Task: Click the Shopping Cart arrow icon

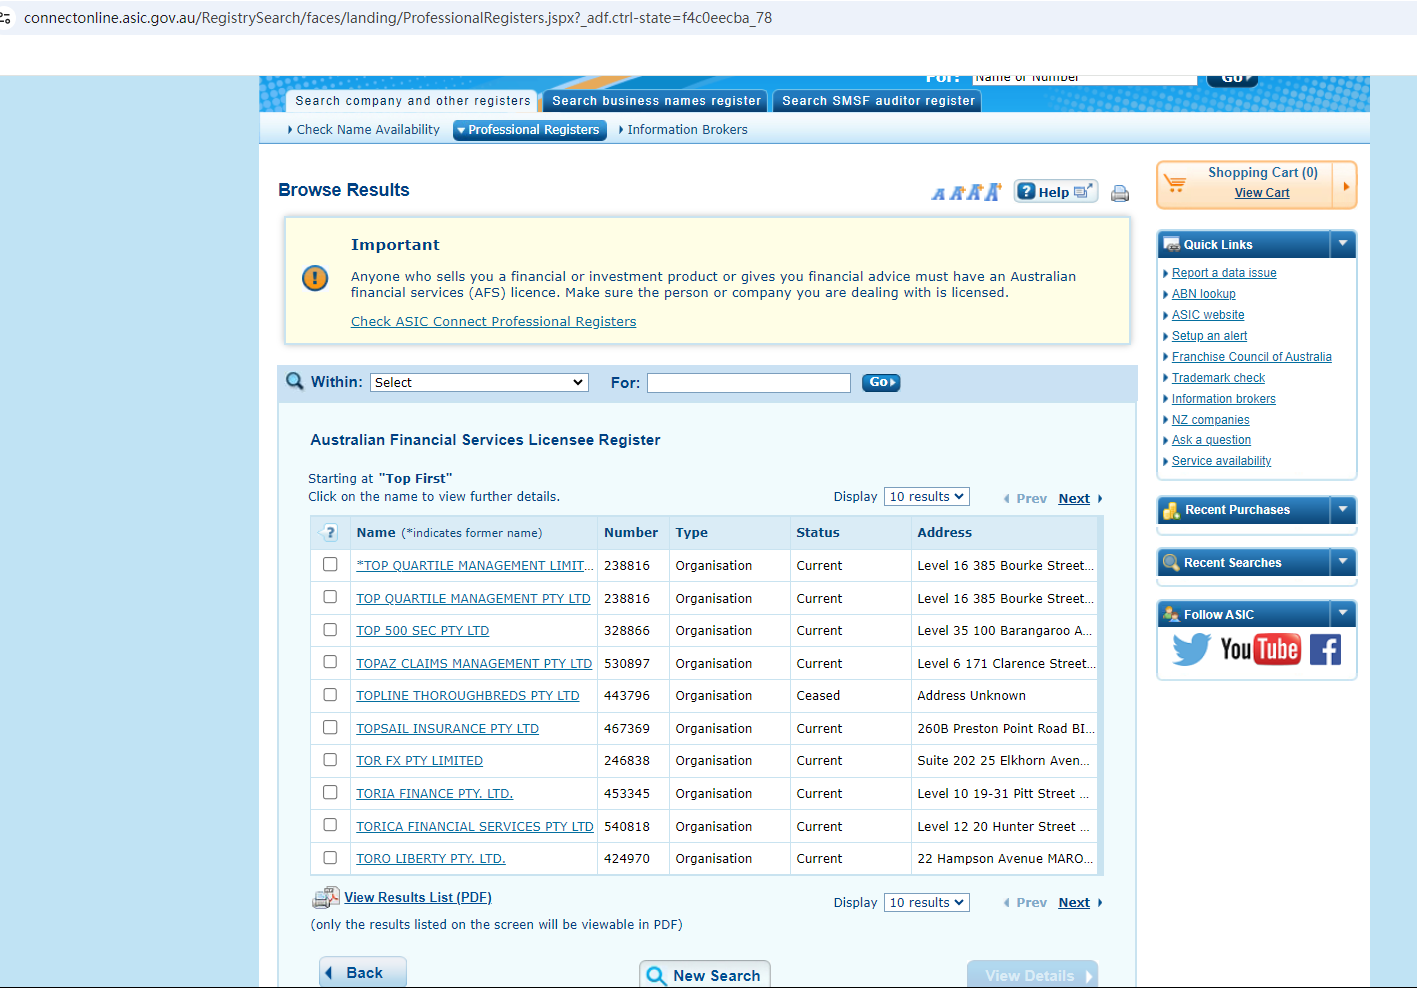Action: click(1346, 186)
